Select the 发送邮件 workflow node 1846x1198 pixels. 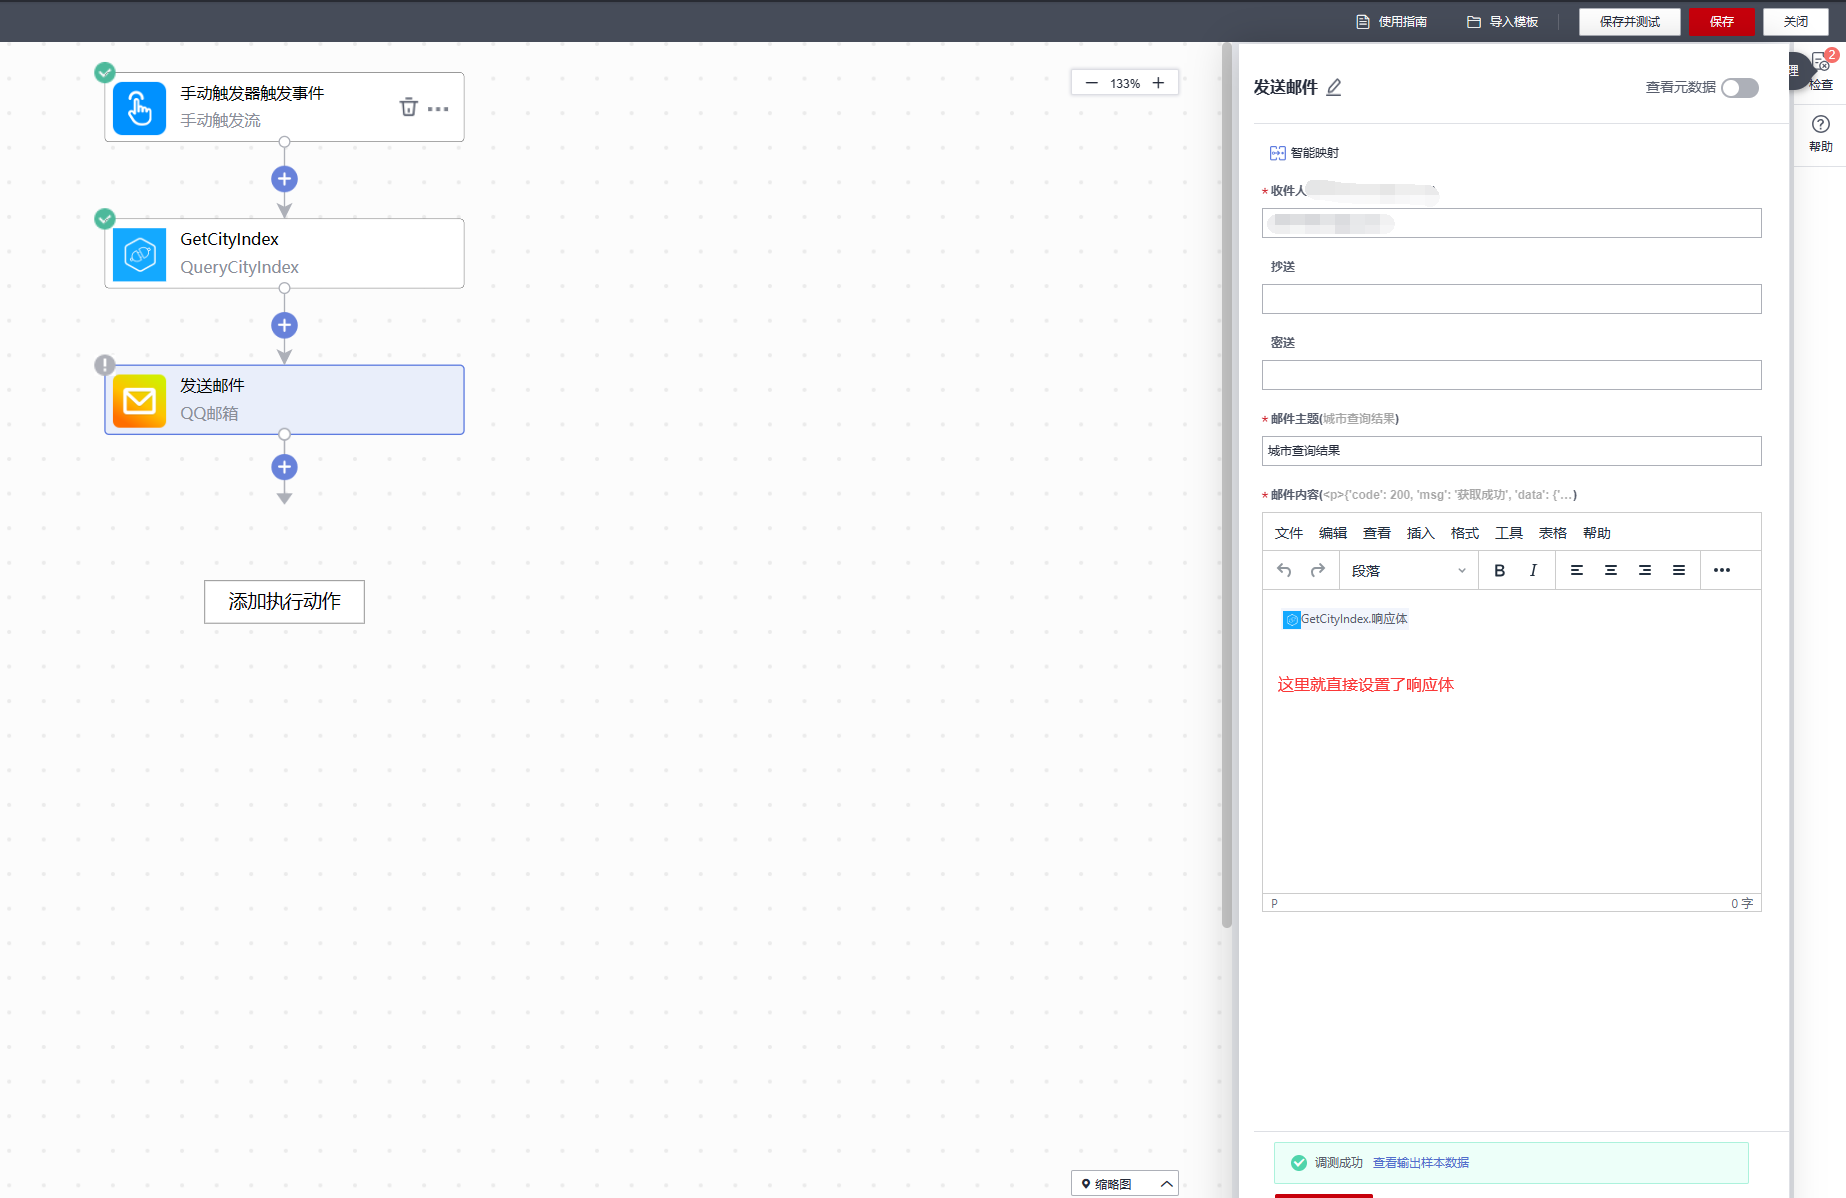[284, 400]
